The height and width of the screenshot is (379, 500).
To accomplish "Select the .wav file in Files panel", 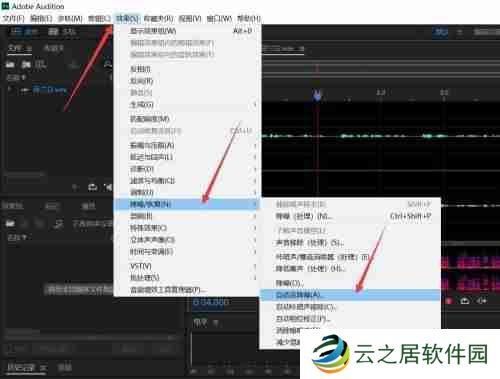I will click(x=49, y=90).
